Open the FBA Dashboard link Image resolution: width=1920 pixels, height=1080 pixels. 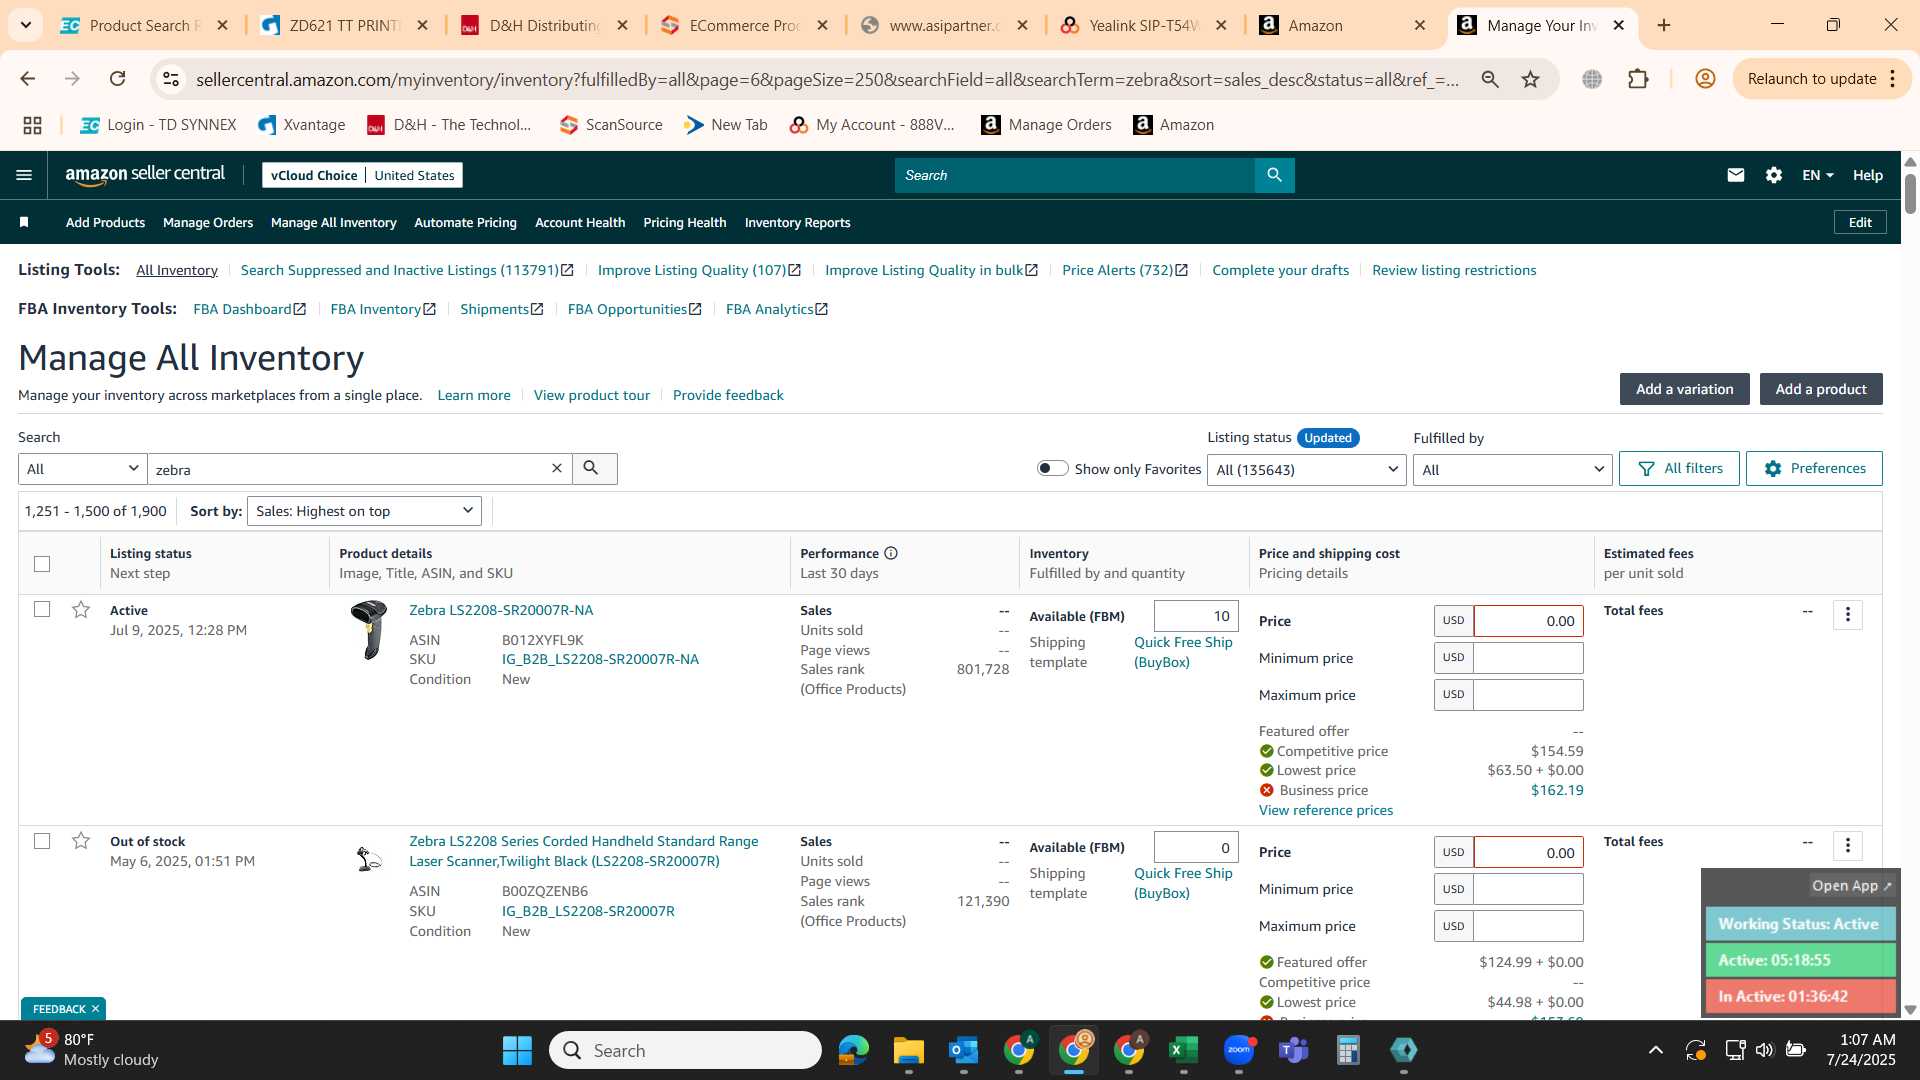(249, 309)
